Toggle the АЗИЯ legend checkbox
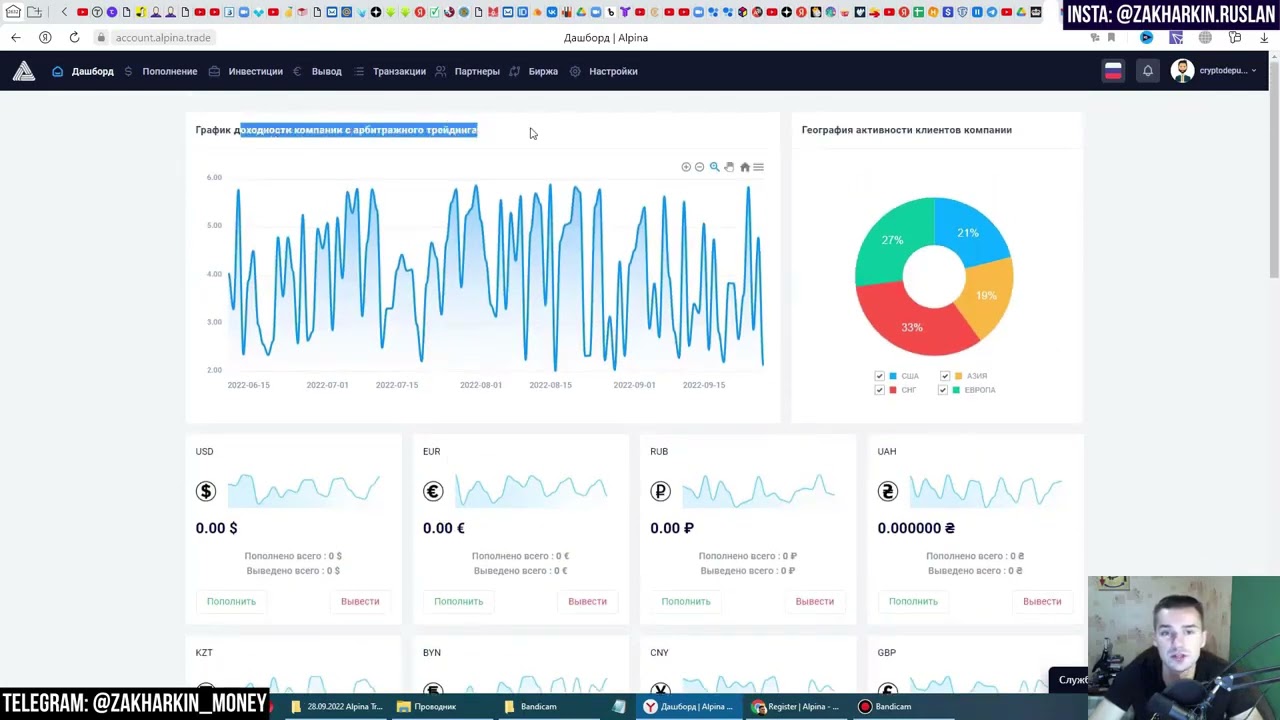The width and height of the screenshot is (1280, 720). pos(945,376)
